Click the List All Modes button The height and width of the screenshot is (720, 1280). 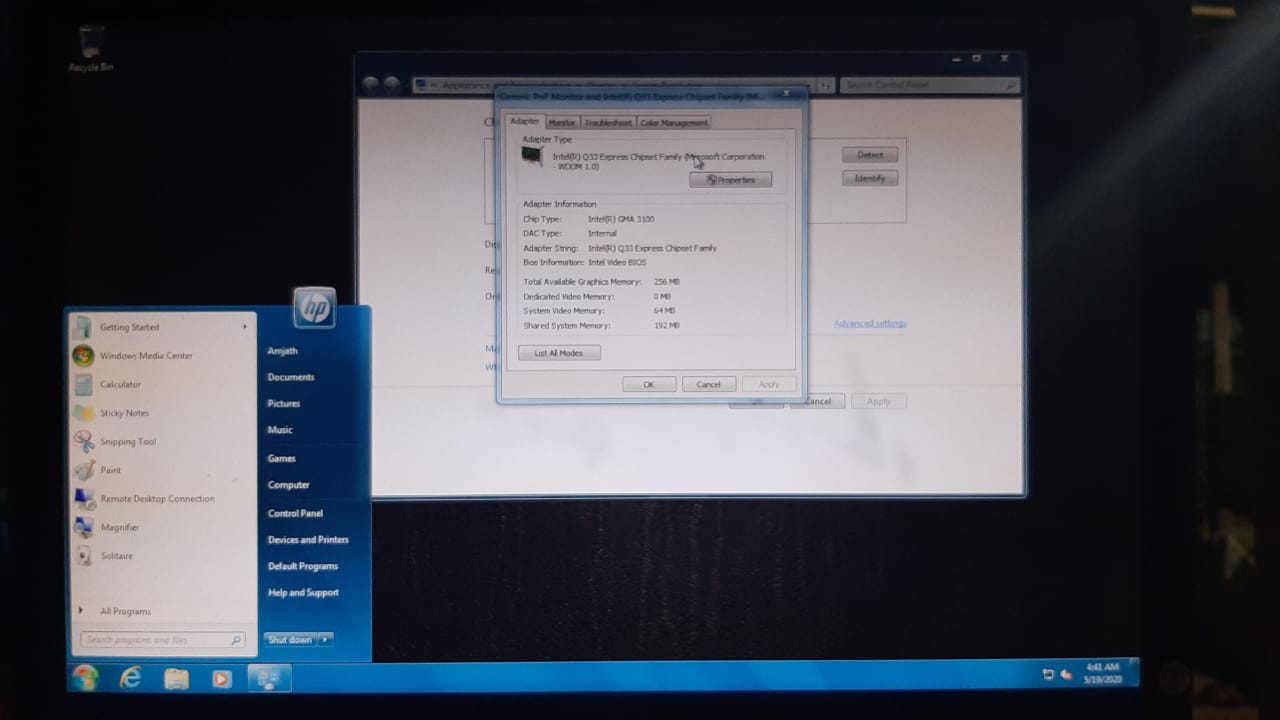tap(558, 352)
